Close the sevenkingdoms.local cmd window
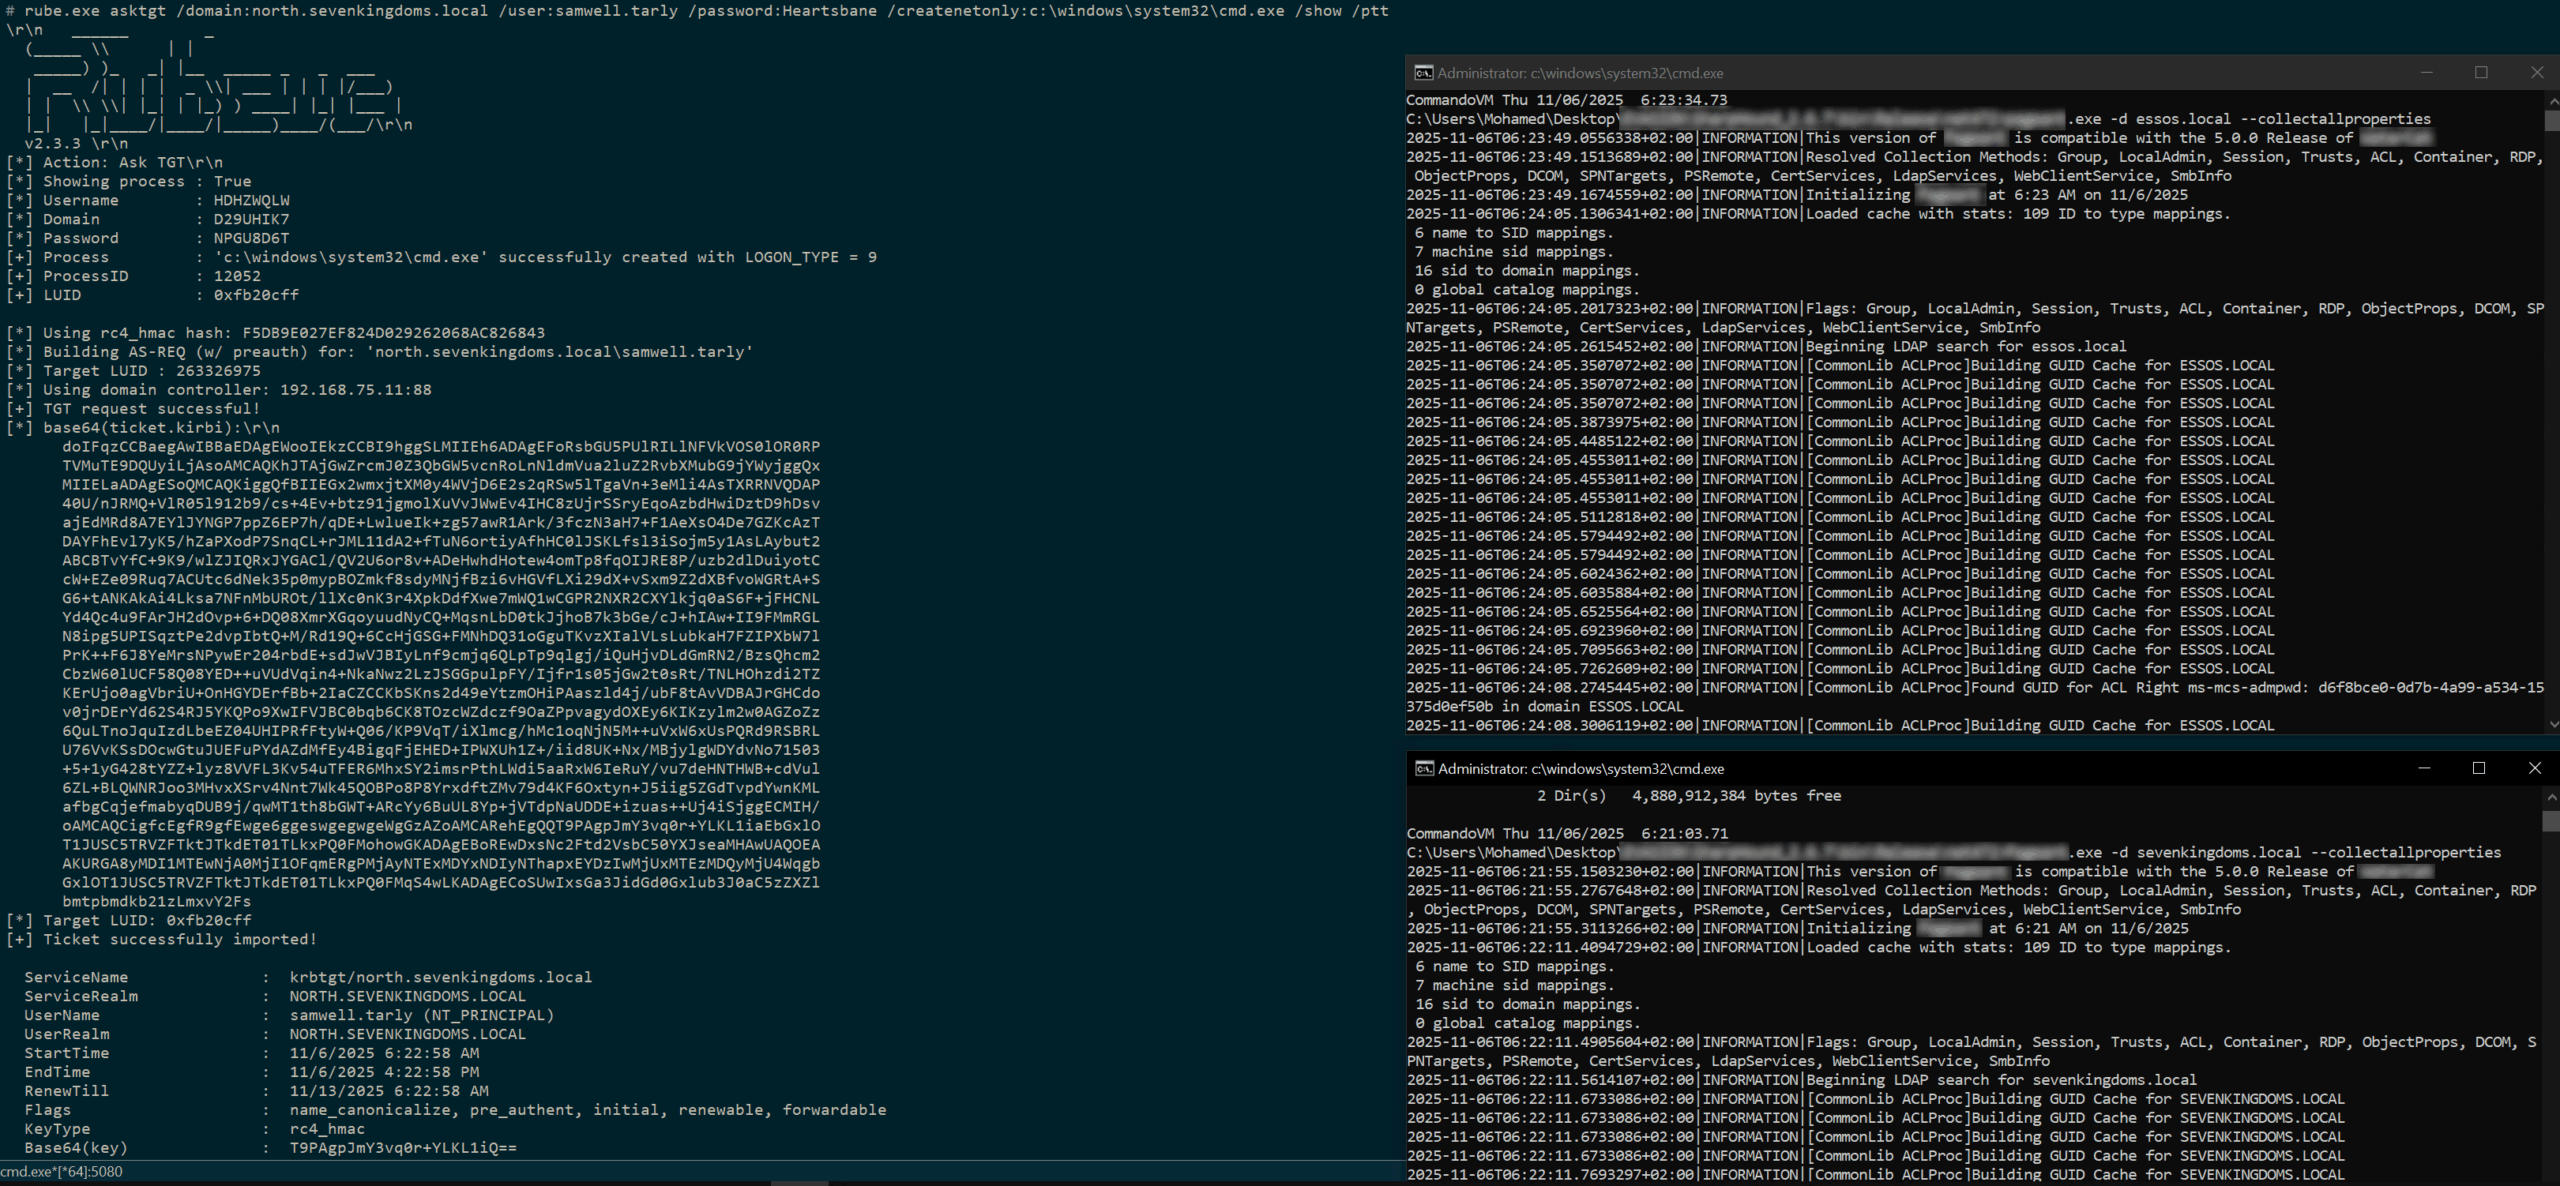Screen dimensions: 2560x1186 pyautogui.click(x=2534, y=768)
